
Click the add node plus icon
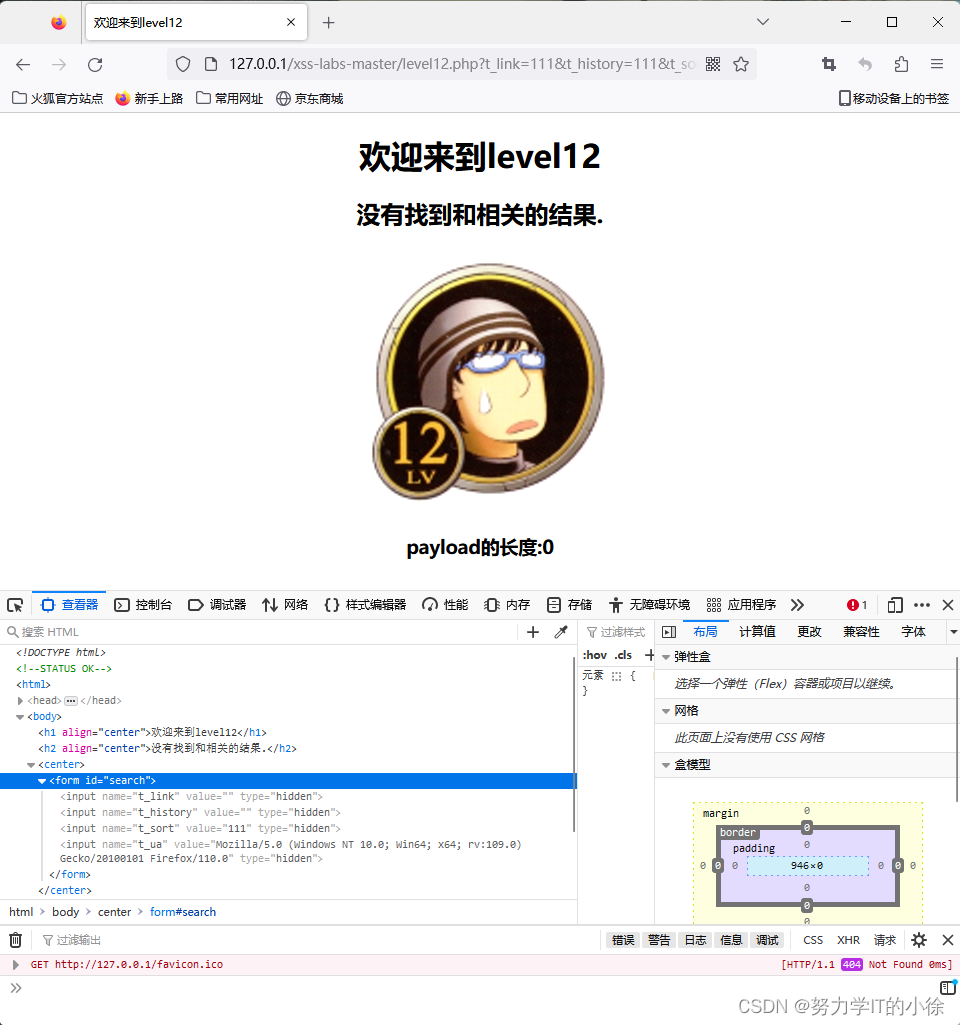click(x=533, y=632)
